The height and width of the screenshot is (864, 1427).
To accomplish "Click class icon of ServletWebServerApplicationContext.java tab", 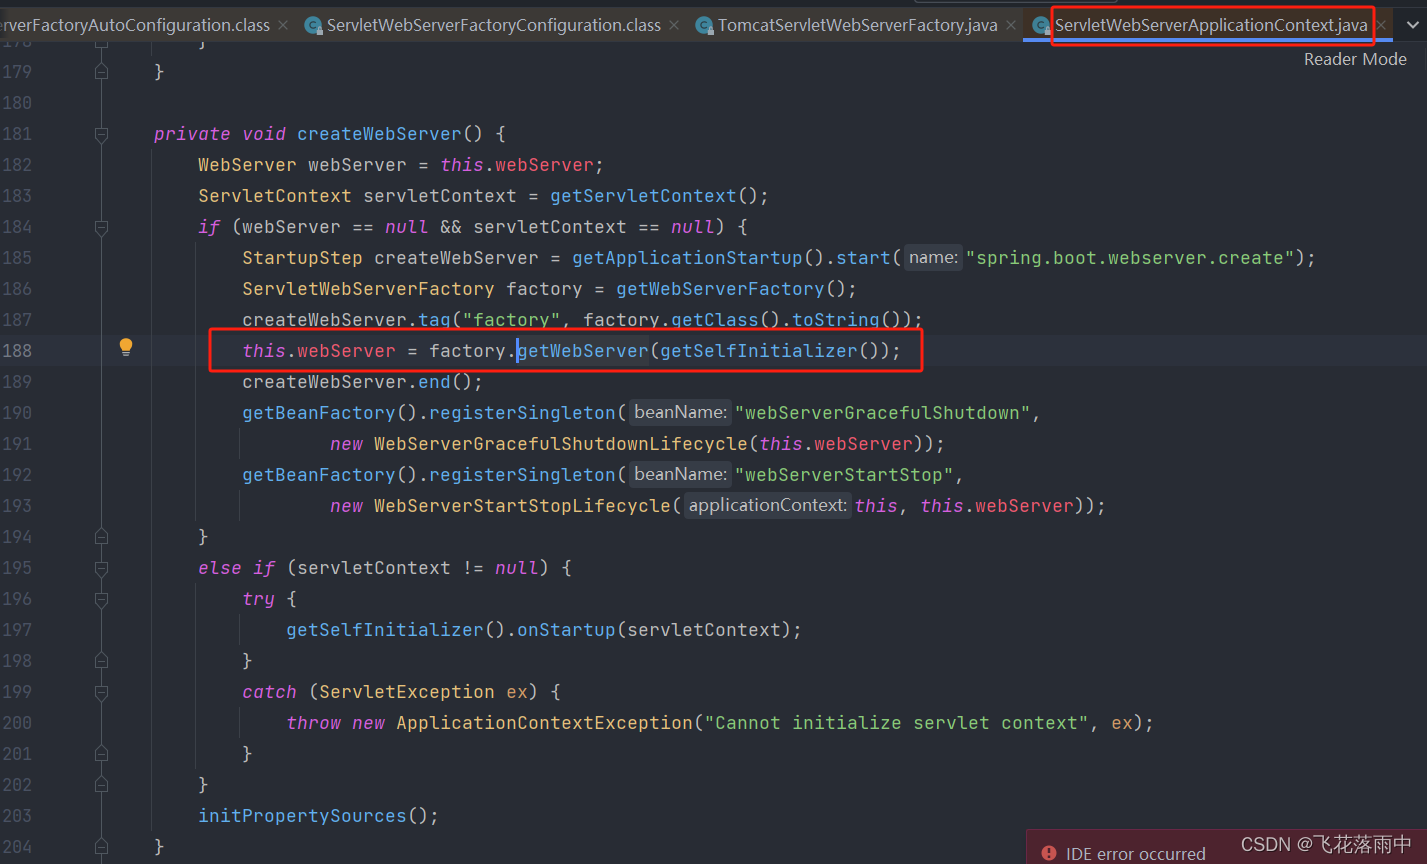I will [1041, 25].
